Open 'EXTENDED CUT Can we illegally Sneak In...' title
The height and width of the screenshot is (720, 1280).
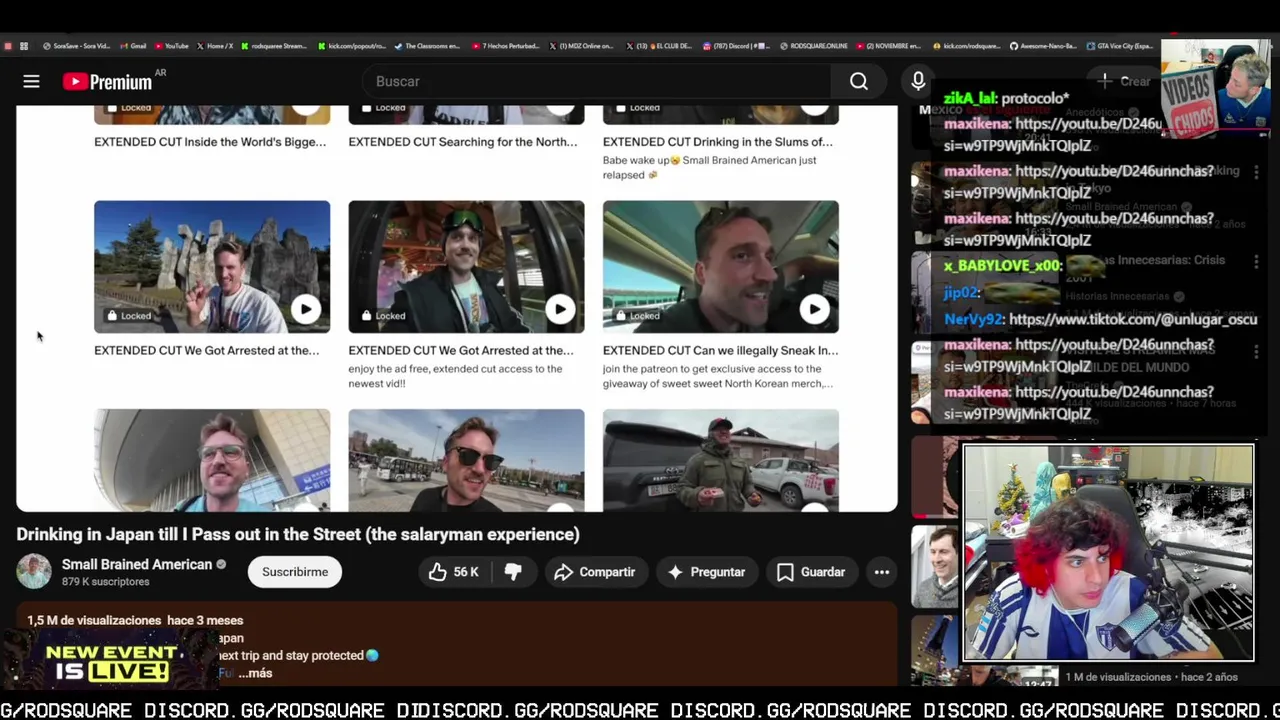tap(721, 350)
